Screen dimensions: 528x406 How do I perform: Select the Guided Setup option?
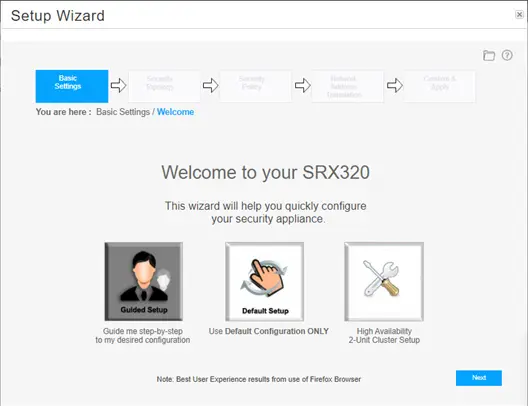click(x=144, y=281)
